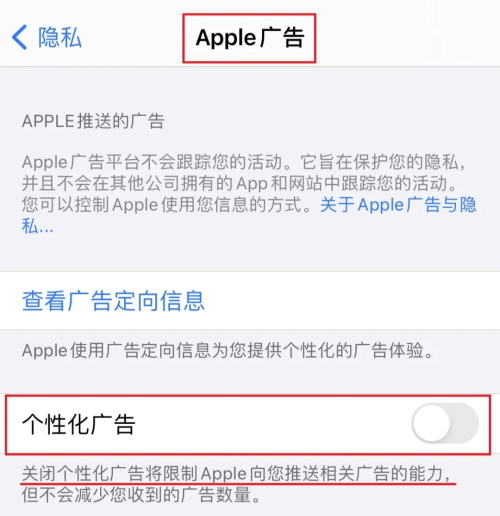Image resolution: width=500 pixels, height=516 pixels.
Task: Tap the APPLE推送的广告 section header
Action: 93,121
